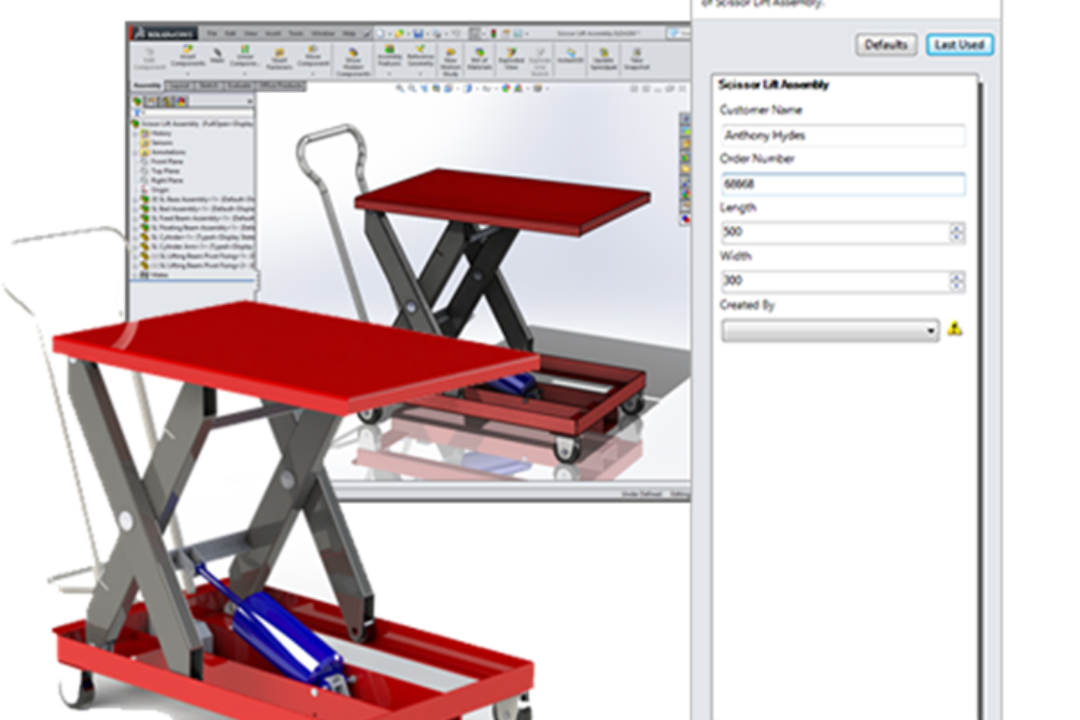Viewport: 1080px width, 720px height.
Task: Open the Tools menu
Action: pyautogui.click(x=295, y=34)
